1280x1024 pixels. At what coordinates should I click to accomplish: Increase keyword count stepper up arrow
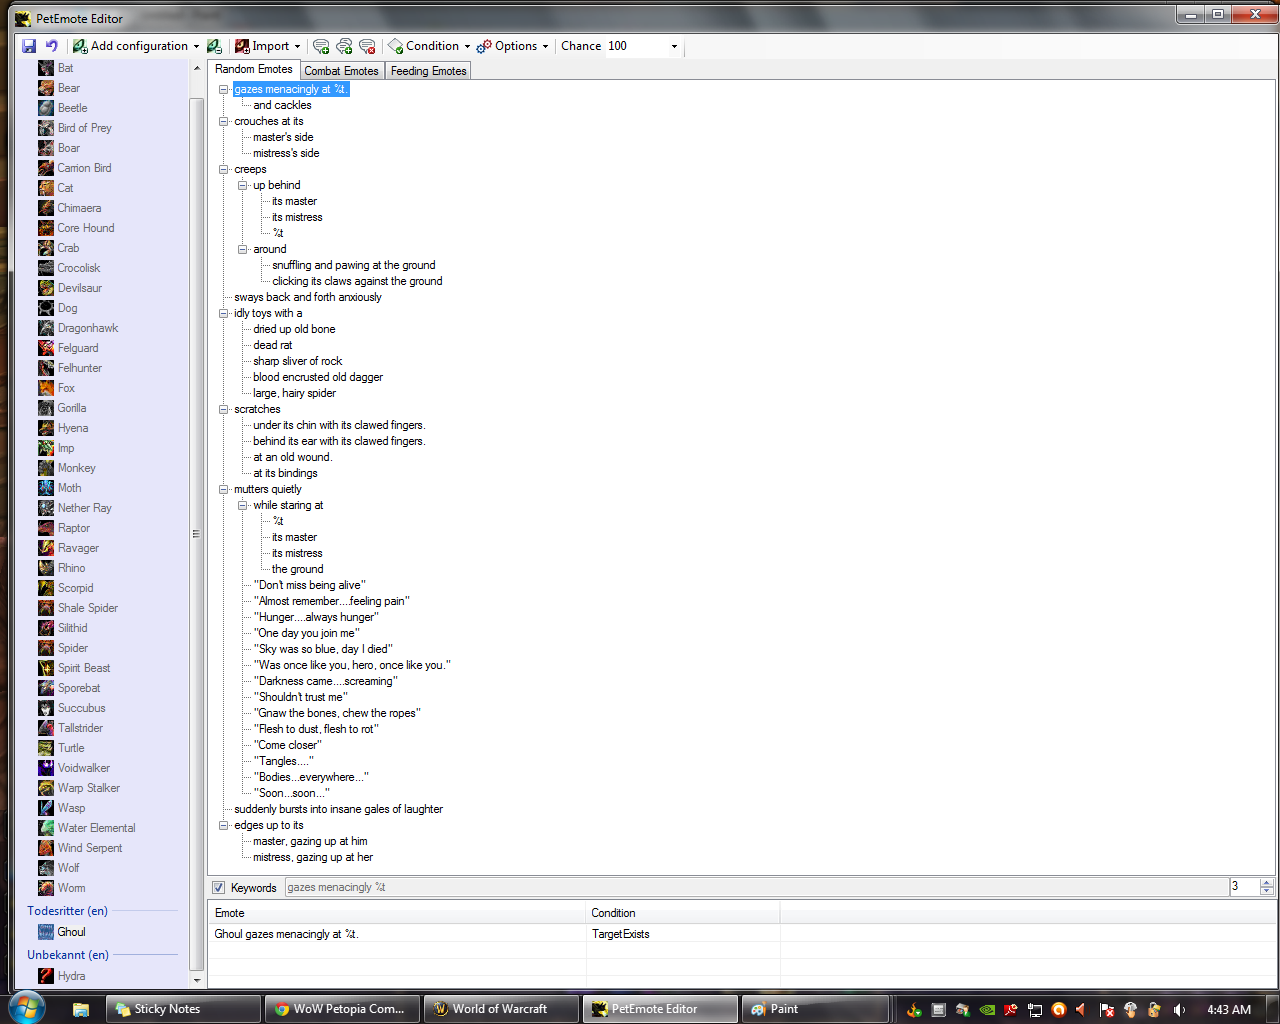pos(1267,882)
